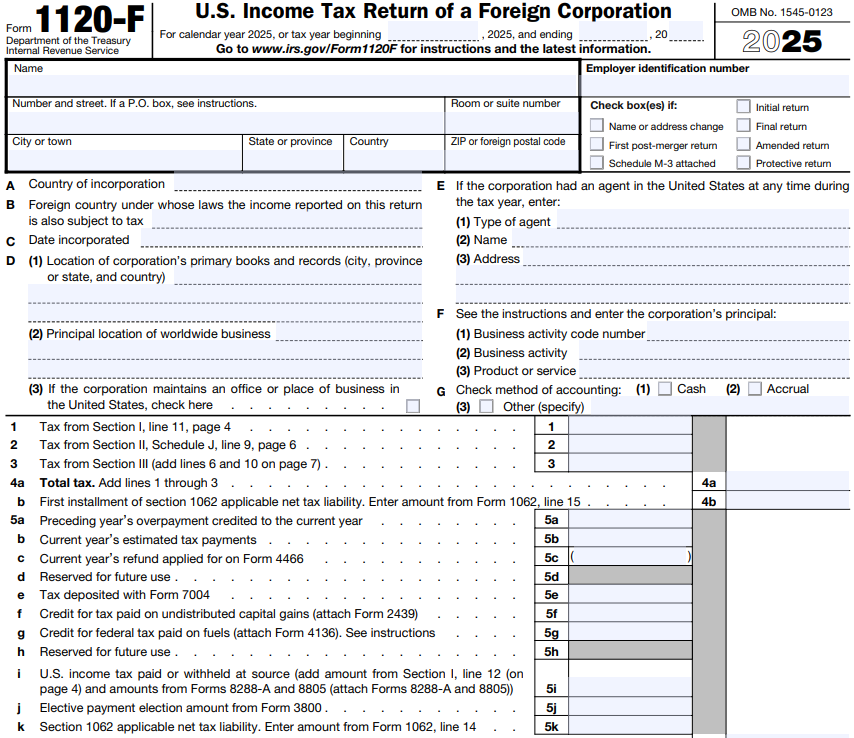Image resolution: width=854 pixels, height=738 pixels.
Task: Click line 5b estimated tax payments field
Action: coord(630,538)
